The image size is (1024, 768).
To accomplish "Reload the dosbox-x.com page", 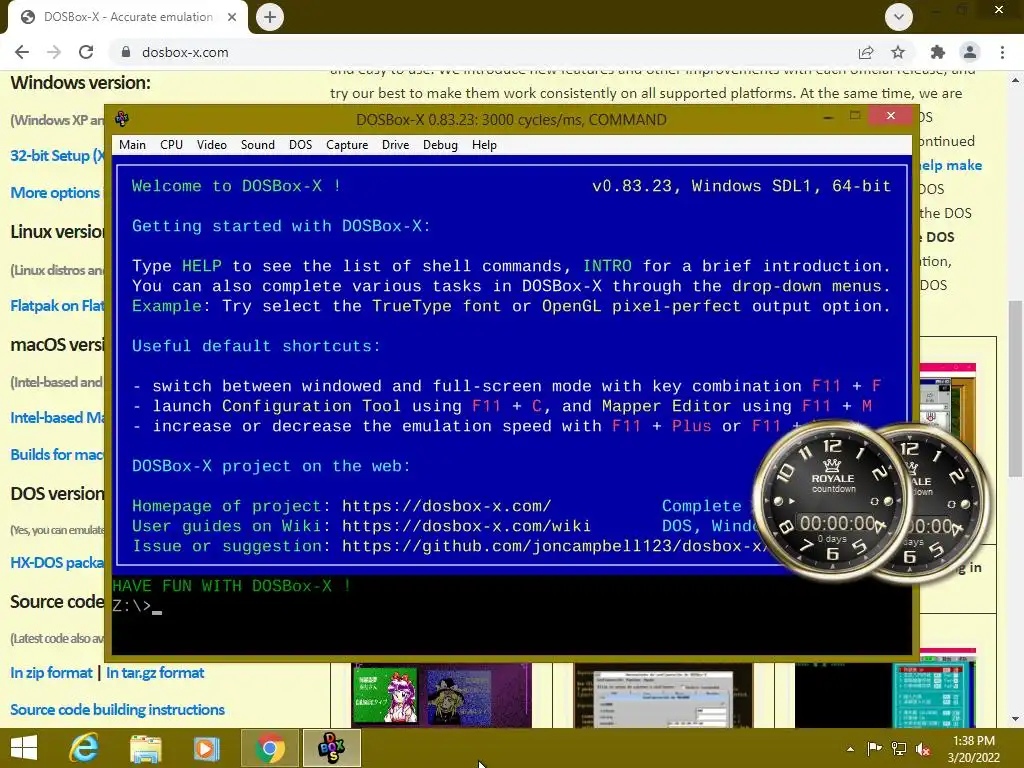I will pos(86,52).
